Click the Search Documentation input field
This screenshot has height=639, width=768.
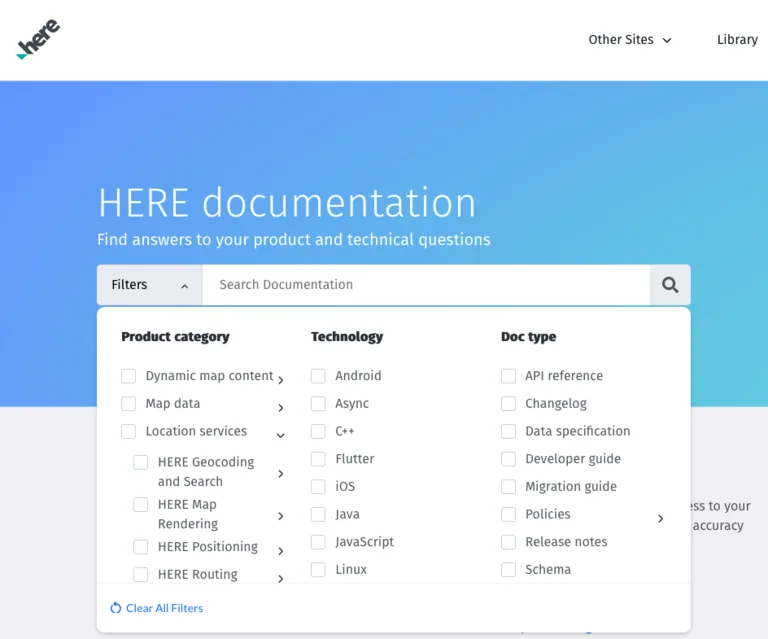click(x=426, y=285)
